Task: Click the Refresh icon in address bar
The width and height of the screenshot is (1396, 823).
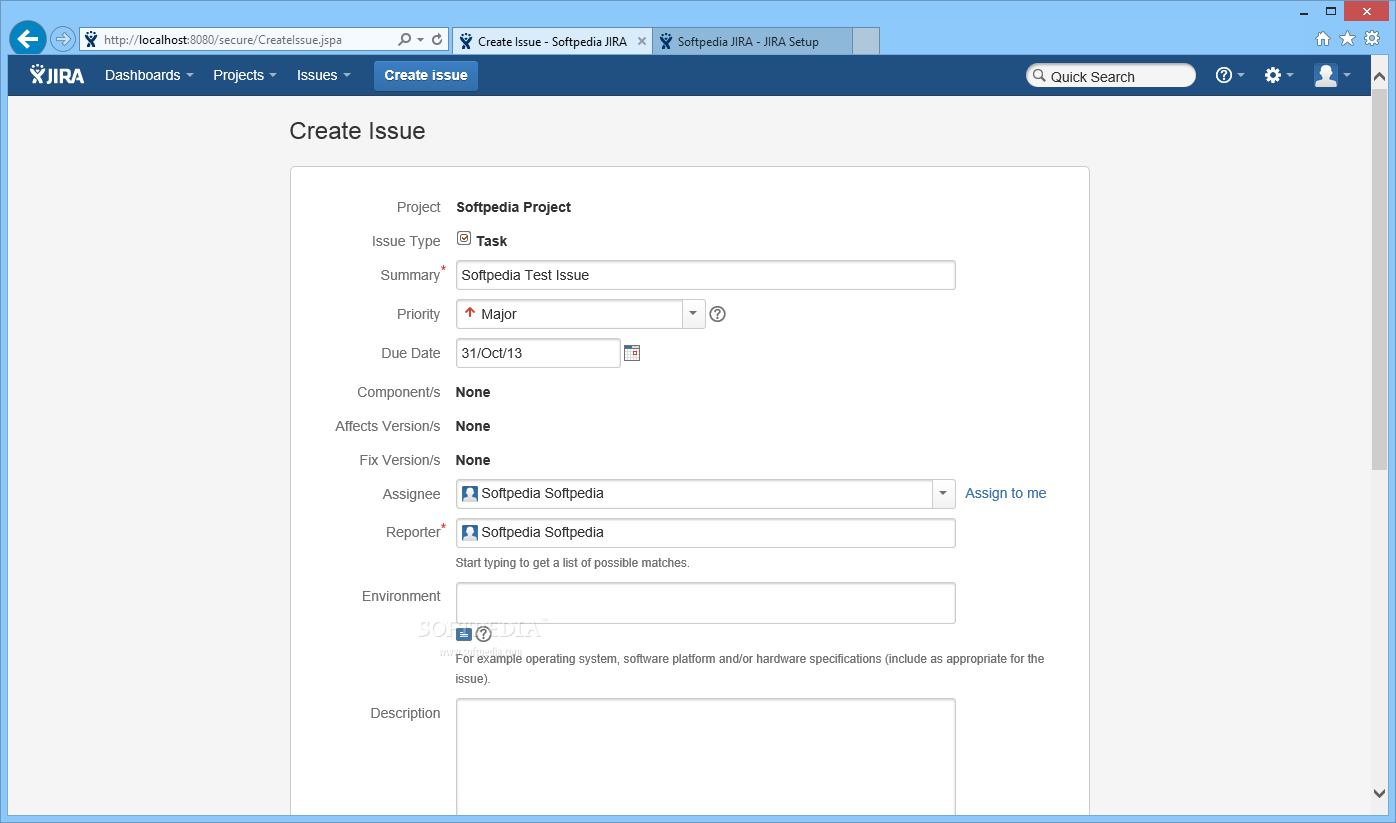Action: pyautogui.click(x=438, y=40)
